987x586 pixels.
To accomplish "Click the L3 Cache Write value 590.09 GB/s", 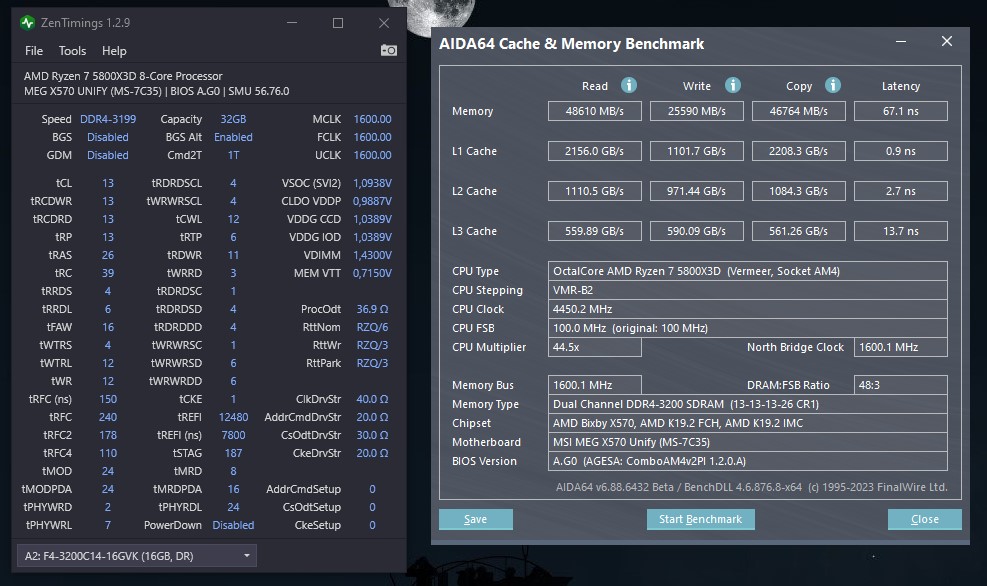I will coord(697,231).
